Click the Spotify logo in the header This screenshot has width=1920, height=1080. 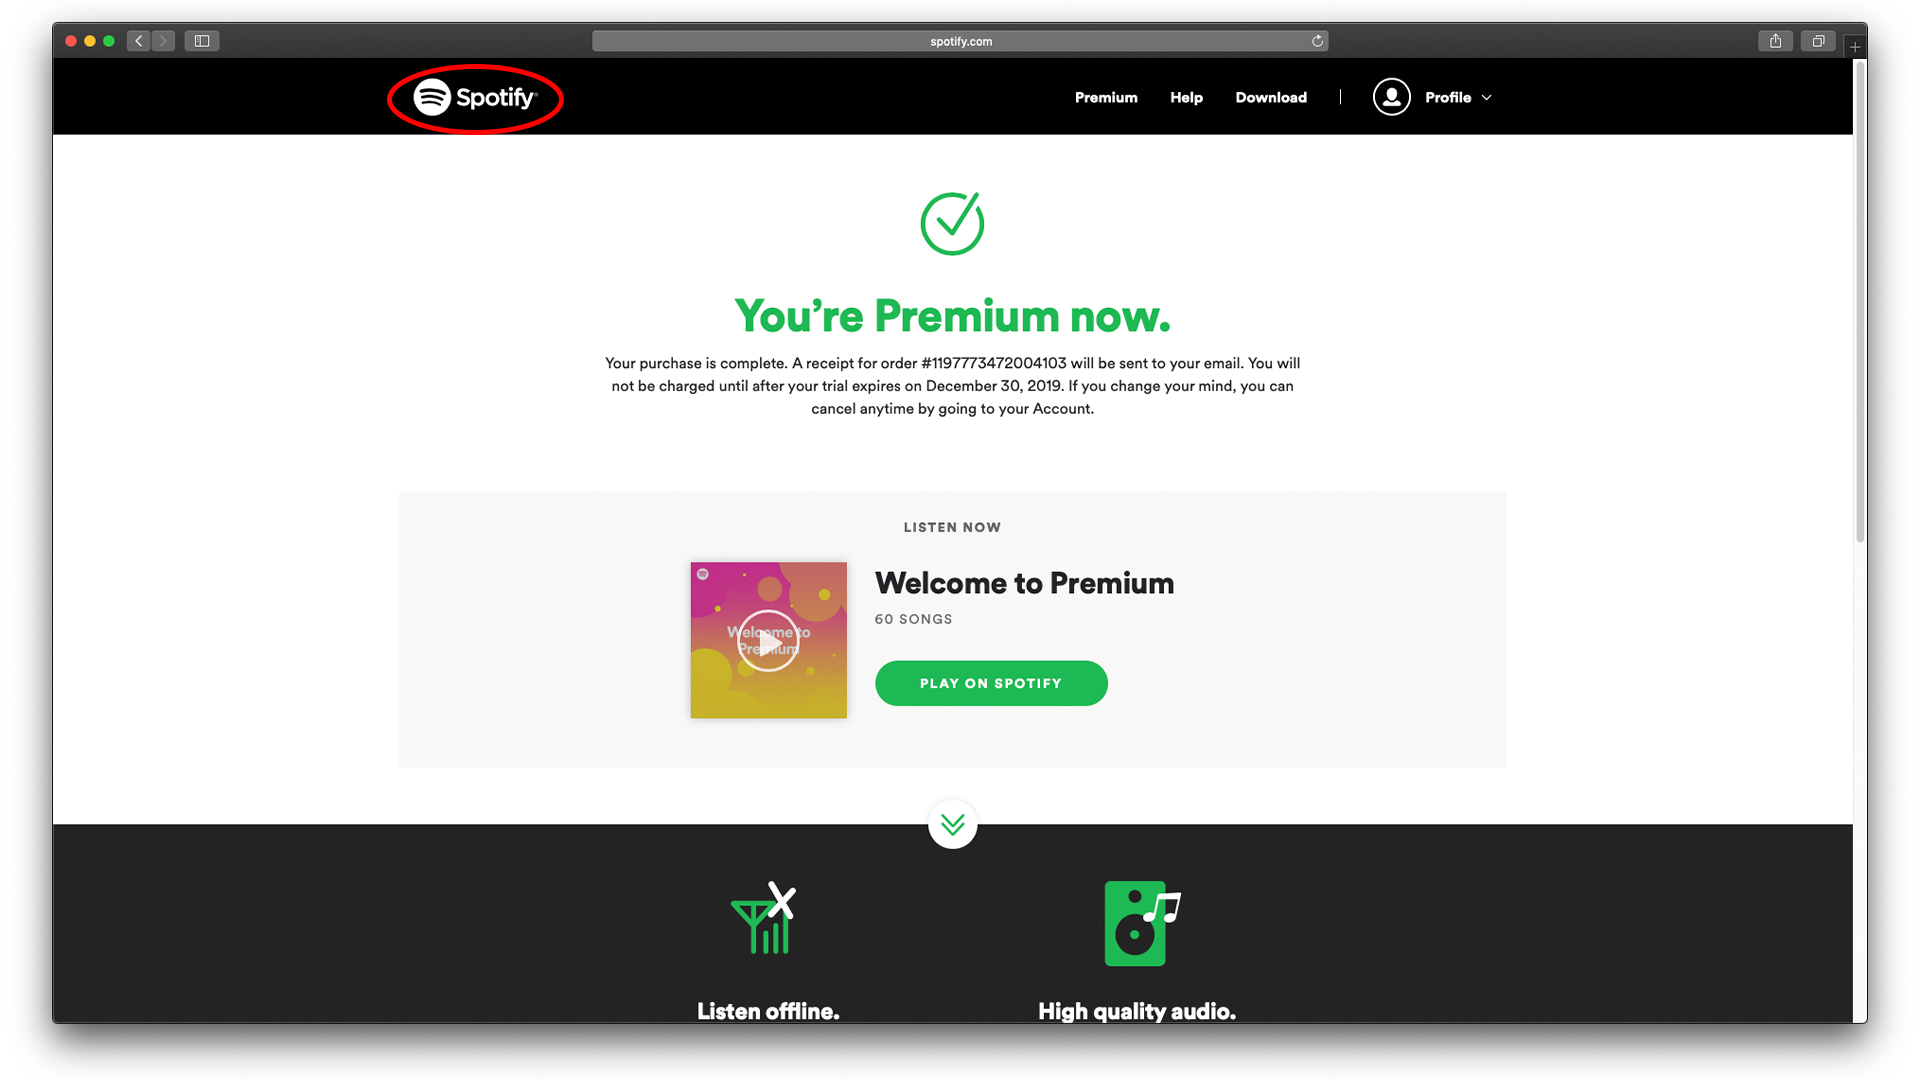[476, 97]
